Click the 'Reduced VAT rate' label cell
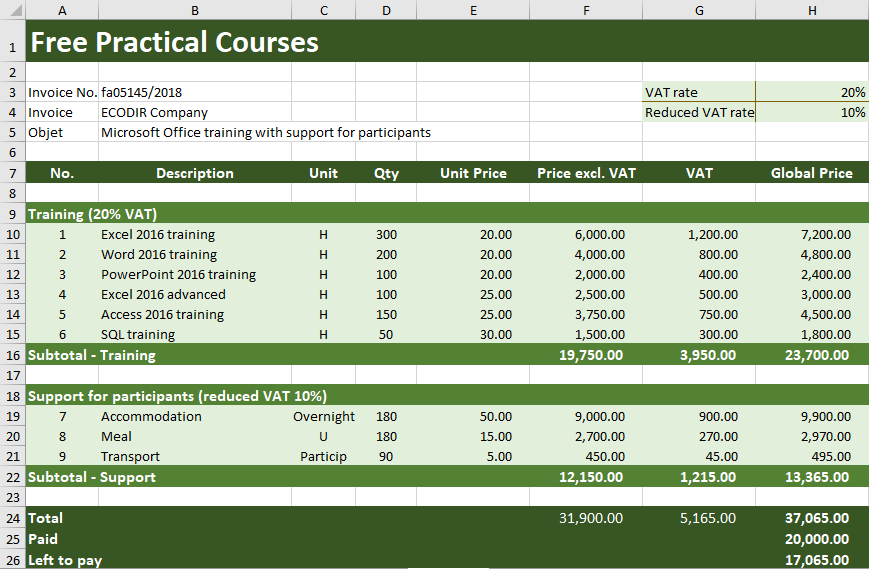Screen dimensions: 869x569 pyautogui.click(x=699, y=112)
